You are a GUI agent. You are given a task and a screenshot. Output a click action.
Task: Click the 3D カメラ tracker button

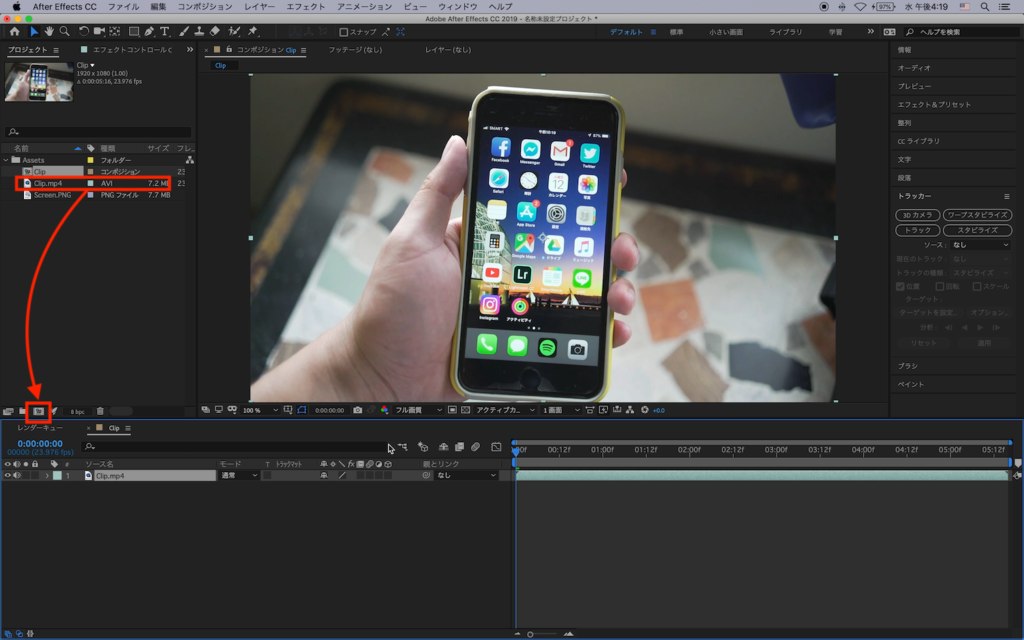[917, 215]
